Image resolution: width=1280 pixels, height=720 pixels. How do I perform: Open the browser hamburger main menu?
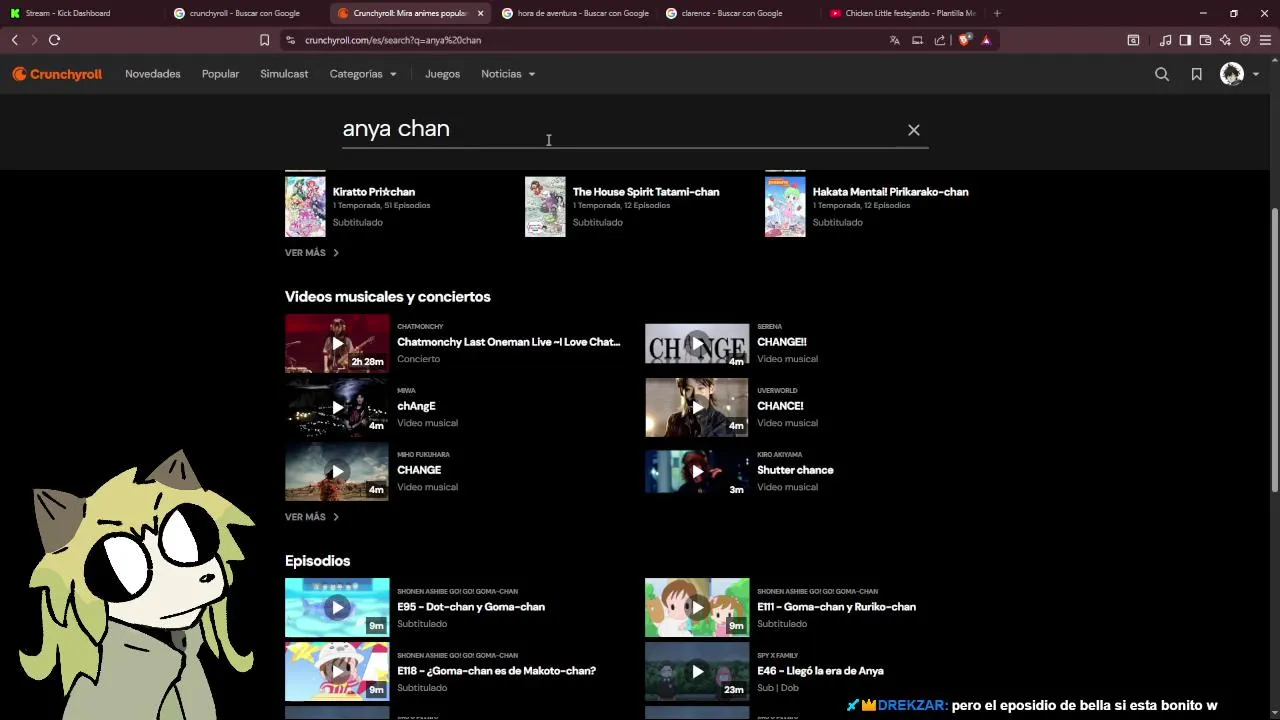click(x=1265, y=40)
